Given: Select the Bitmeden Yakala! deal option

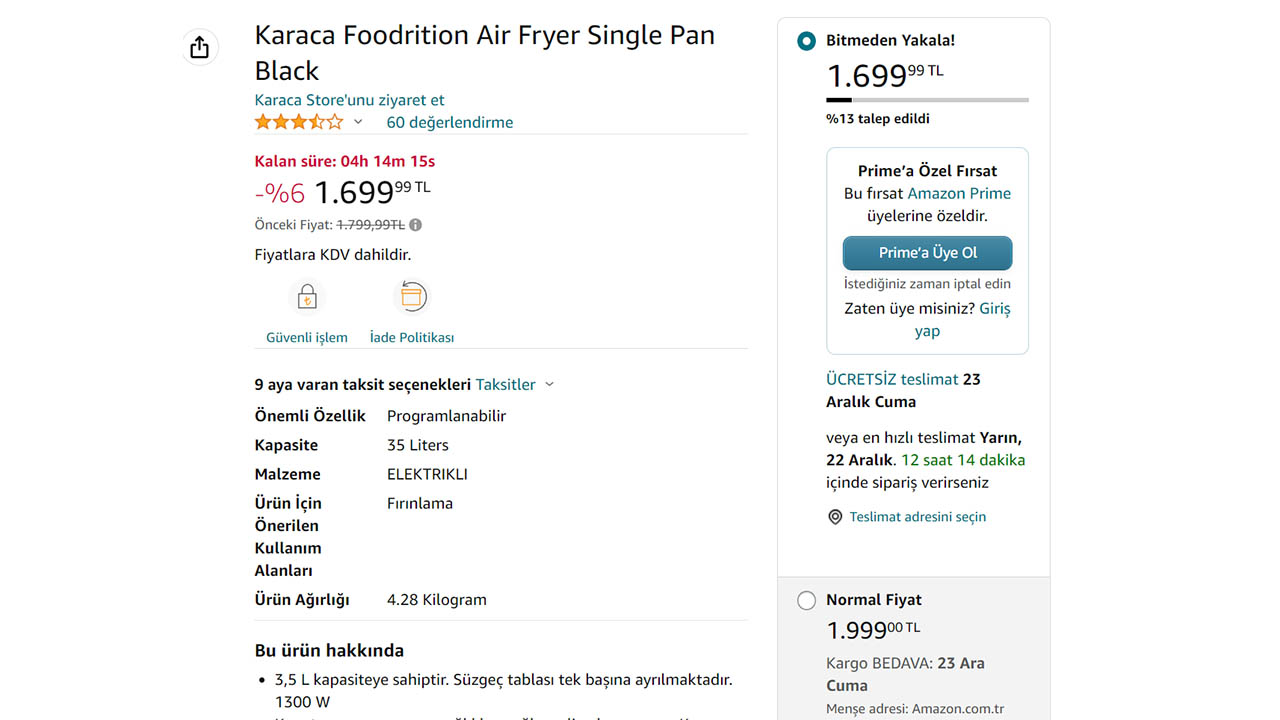Looking at the screenshot, I should (806, 41).
